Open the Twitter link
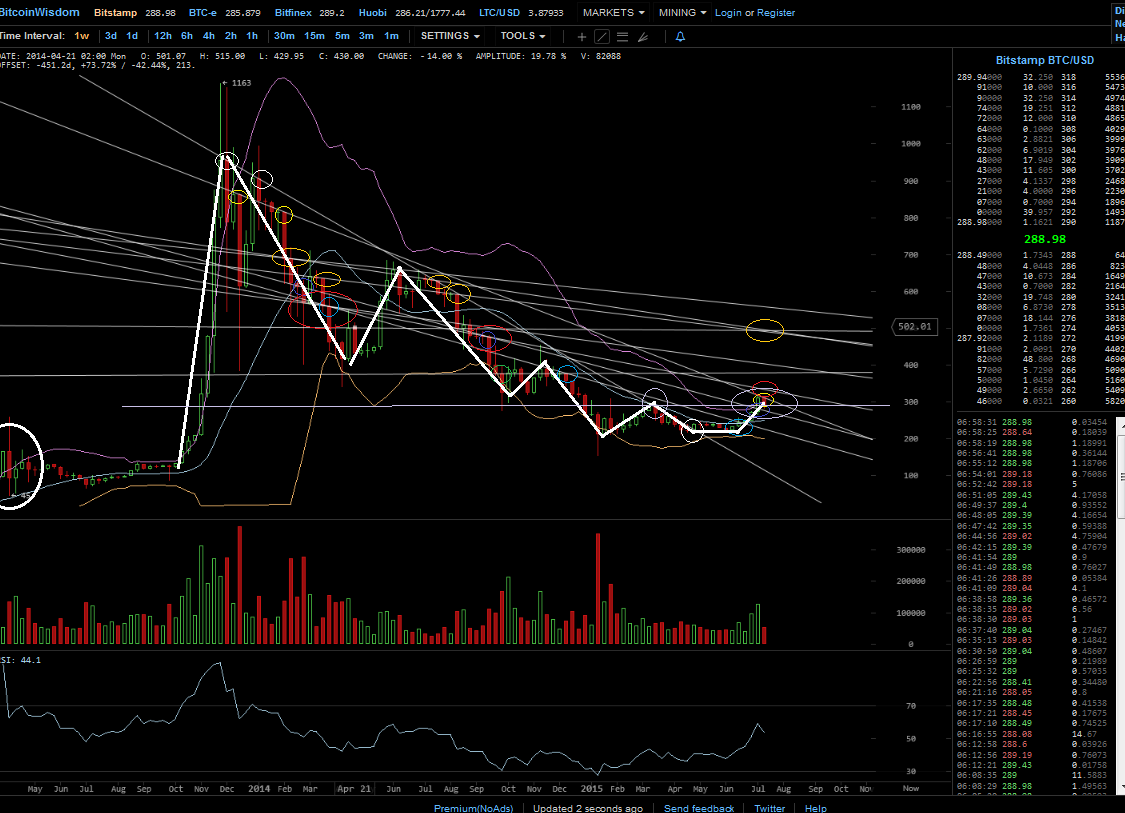The width and height of the screenshot is (1125, 813). coord(770,808)
